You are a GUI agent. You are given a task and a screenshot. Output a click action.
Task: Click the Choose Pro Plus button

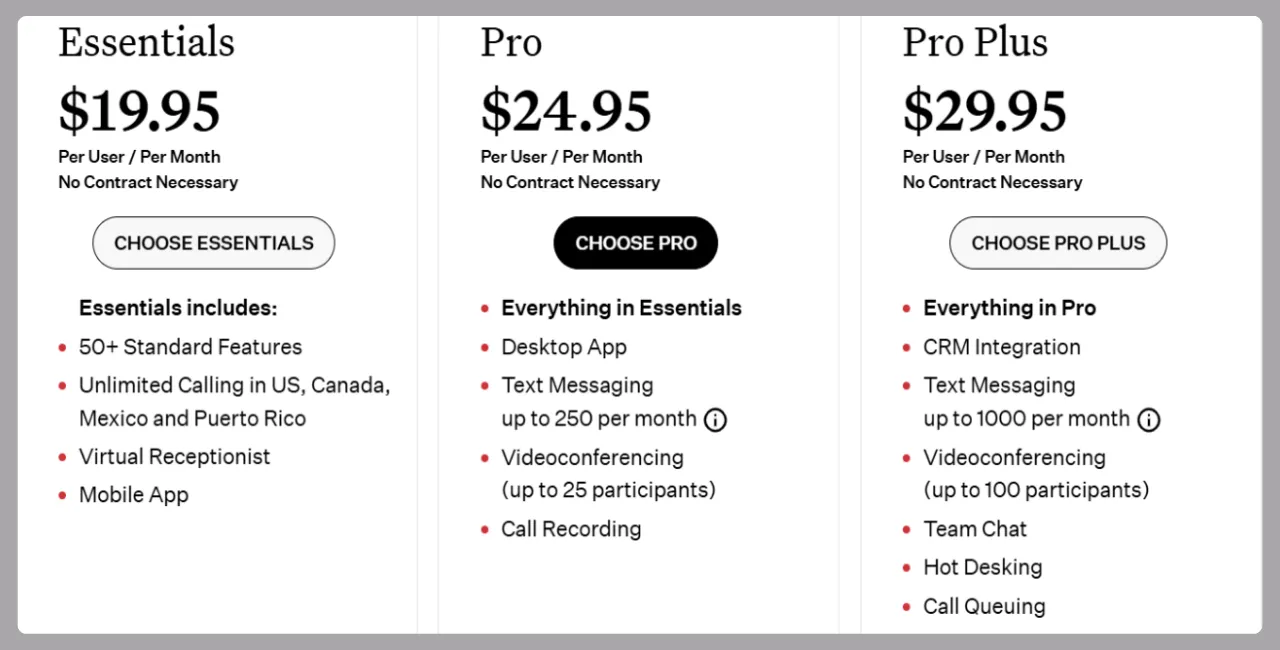1058,243
